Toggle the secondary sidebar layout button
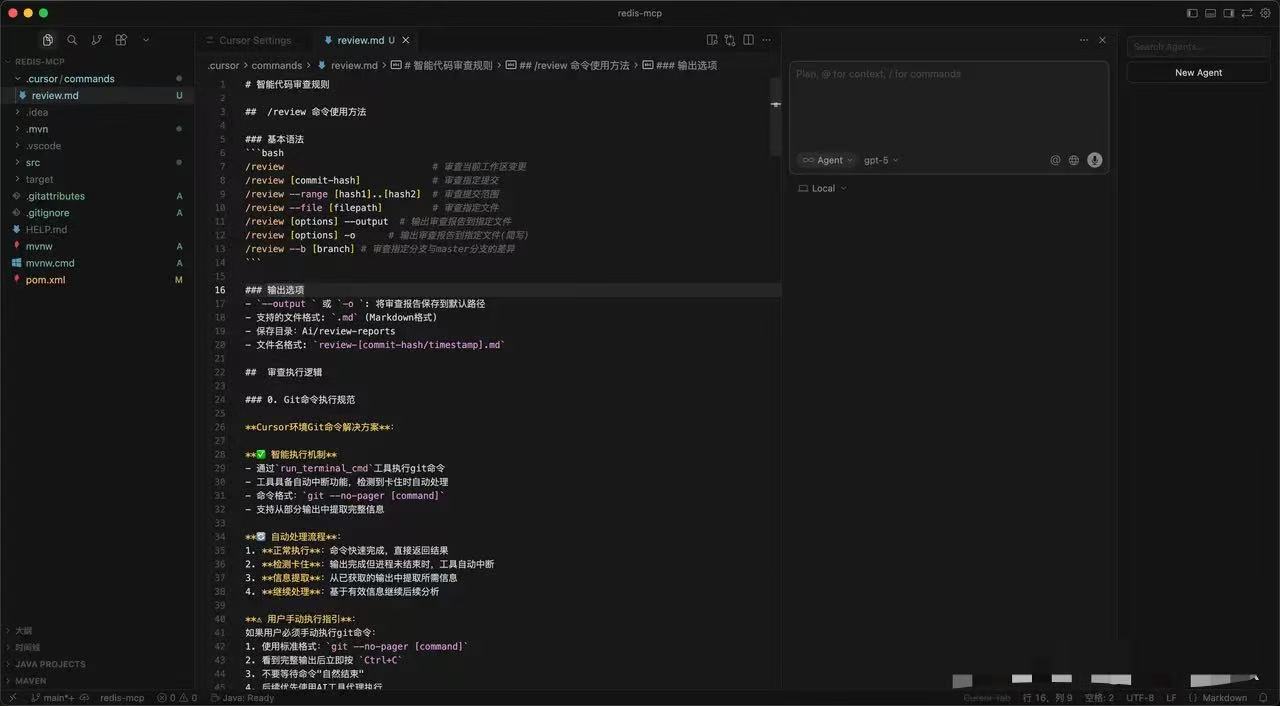 1229,13
